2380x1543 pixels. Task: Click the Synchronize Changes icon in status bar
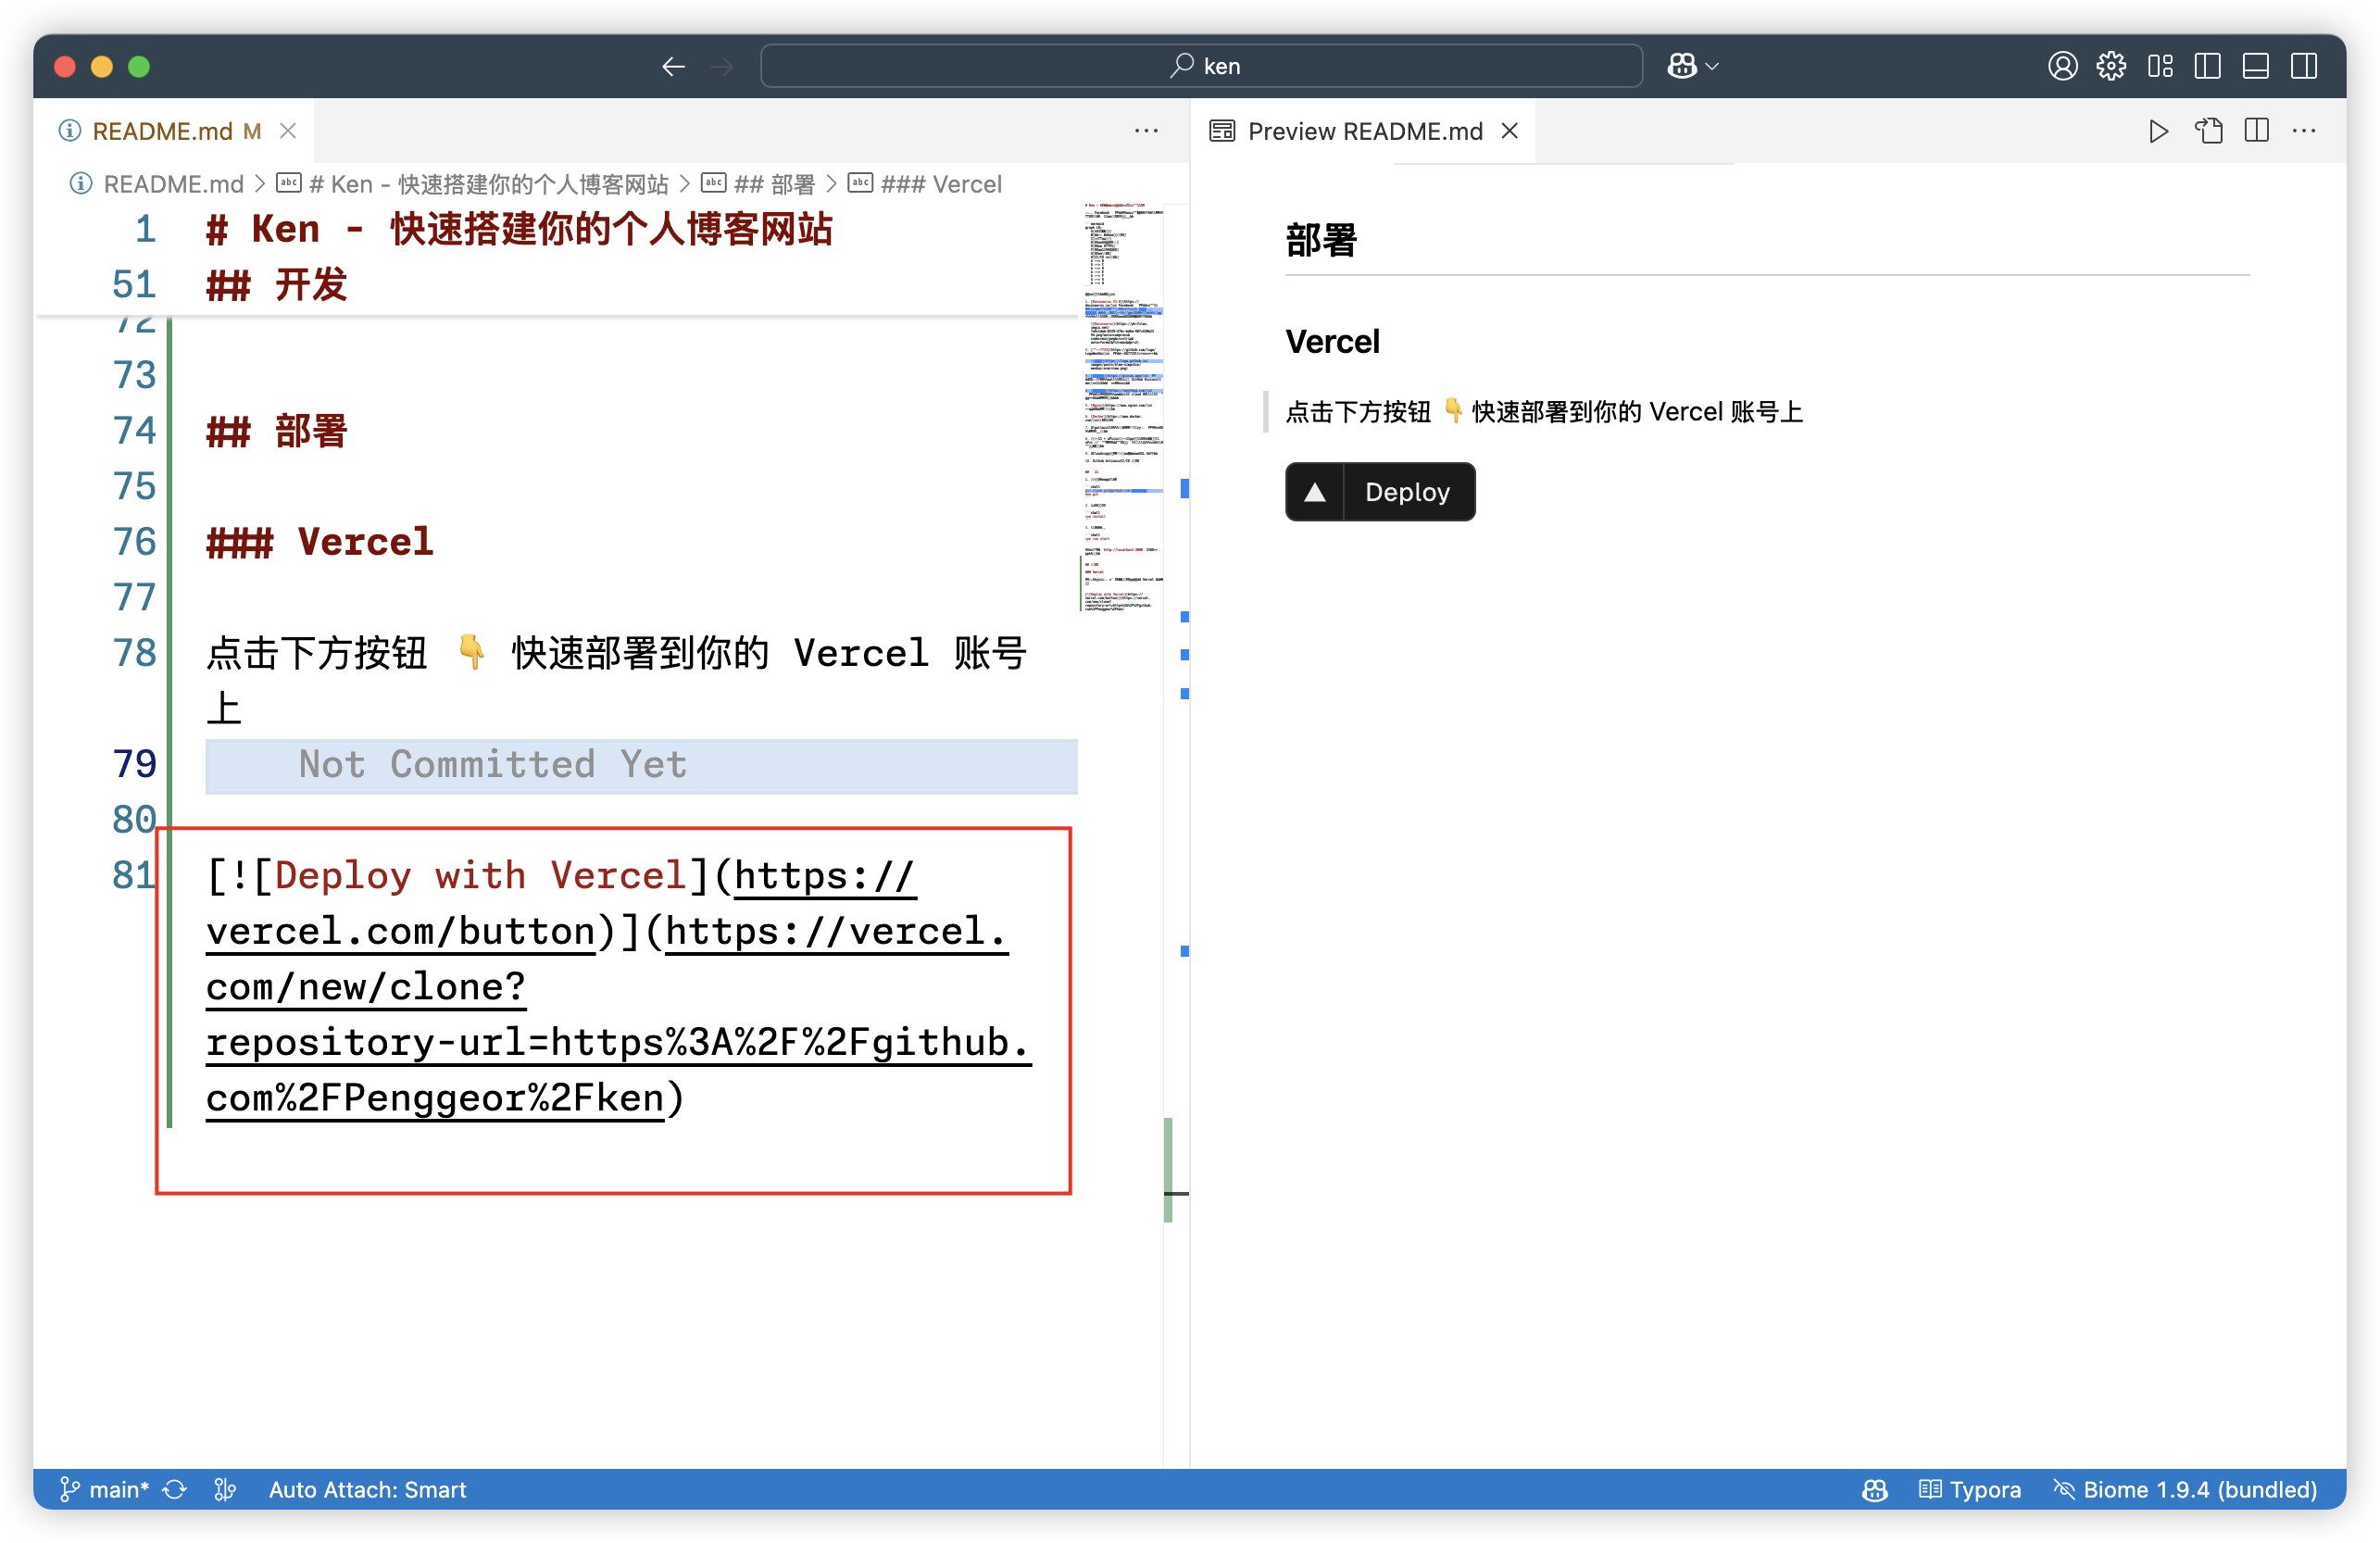click(175, 1489)
